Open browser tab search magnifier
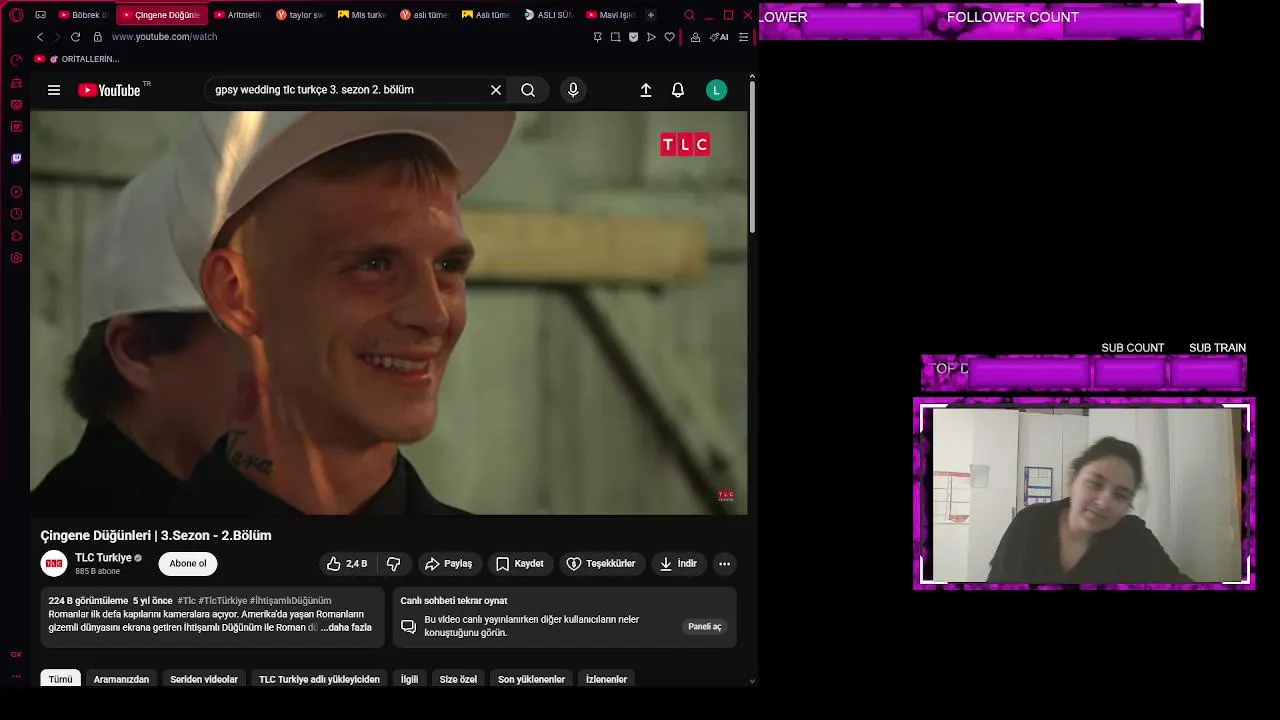This screenshot has height=720, width=1280. 689,15
